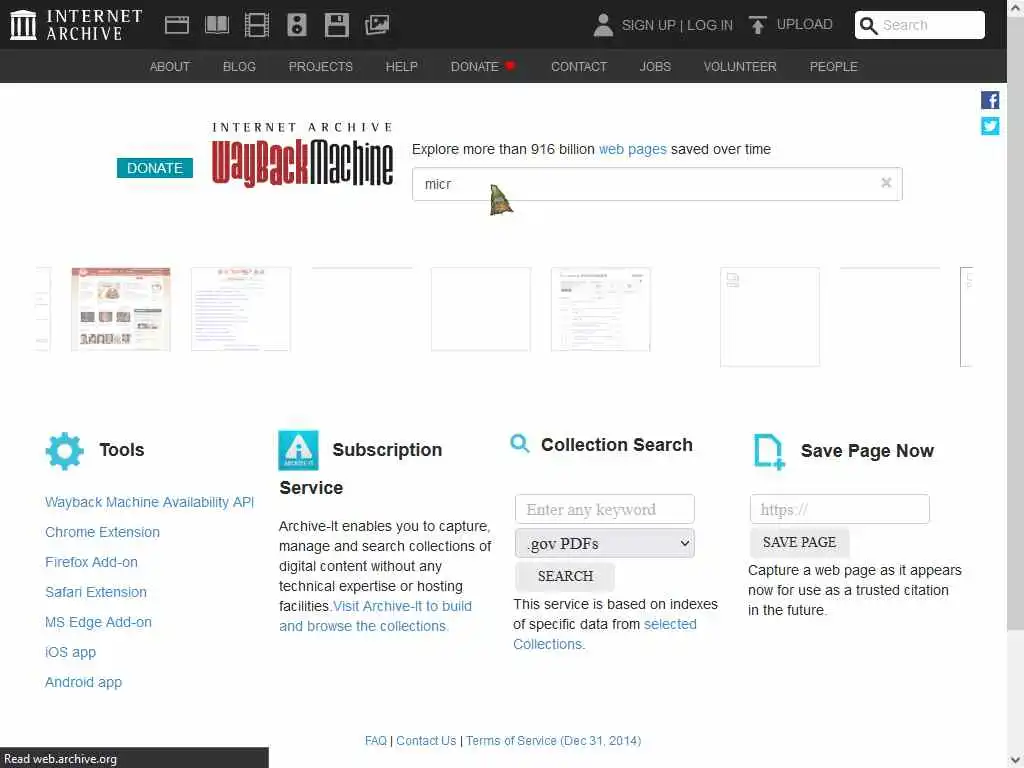Click the Collection Search magnifier icon
Image resolution: width=1024 pixels, height=768 pixels.
(520, 444)
